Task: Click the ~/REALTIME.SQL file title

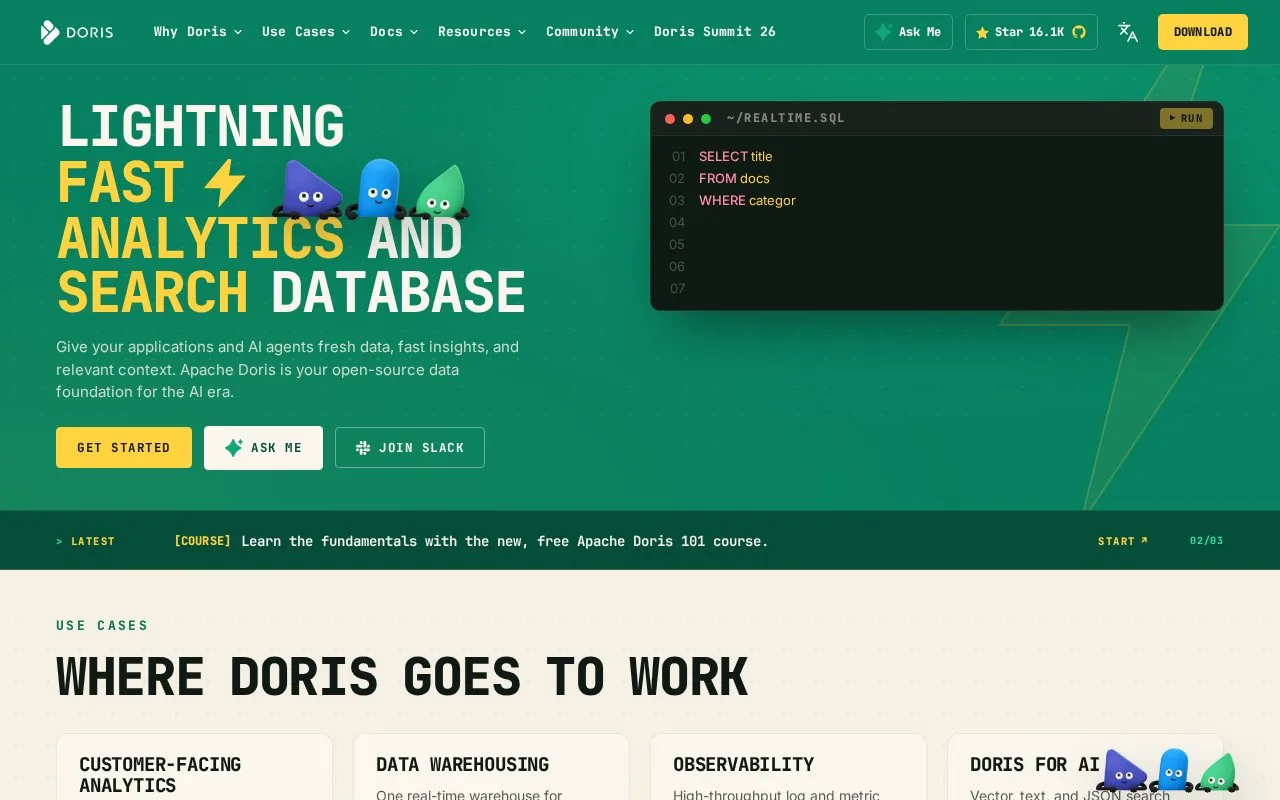Action: [786, 118]
